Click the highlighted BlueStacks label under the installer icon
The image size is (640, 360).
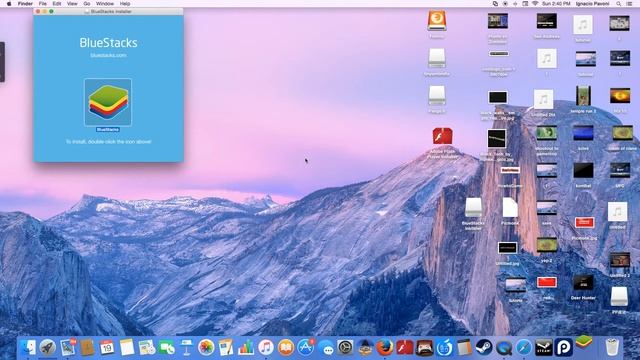coord(108,130)
